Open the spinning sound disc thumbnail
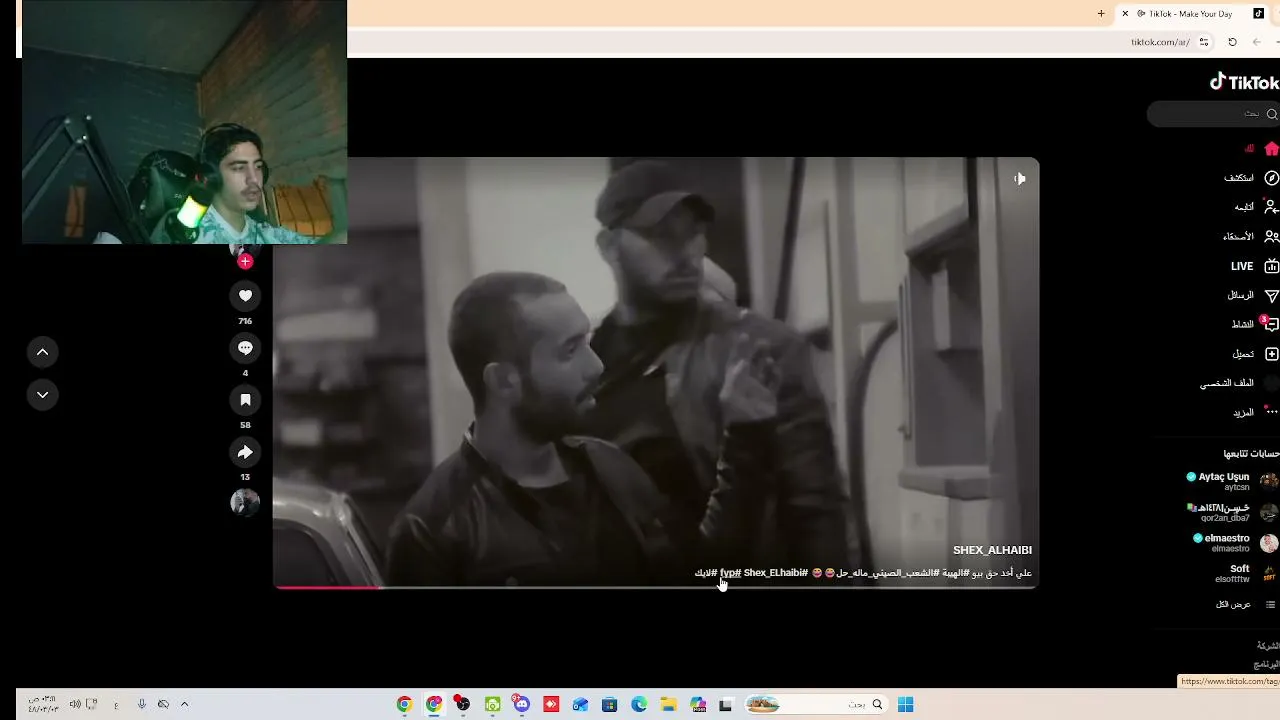 click(x=245, y=502)
